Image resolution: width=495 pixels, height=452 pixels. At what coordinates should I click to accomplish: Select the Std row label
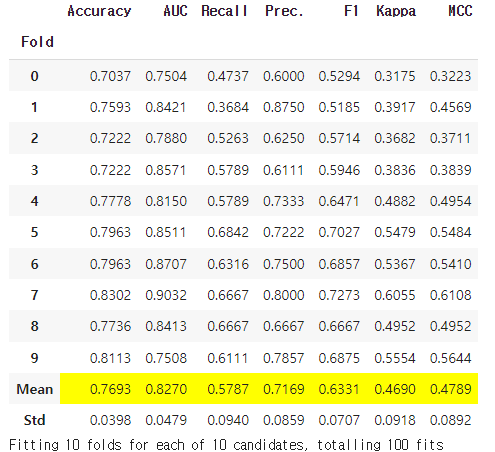pyautogui.click(x=34, y=420)
